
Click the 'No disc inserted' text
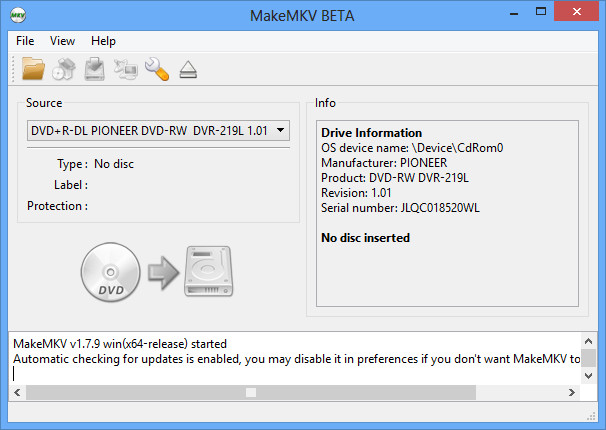pos(365,238)
